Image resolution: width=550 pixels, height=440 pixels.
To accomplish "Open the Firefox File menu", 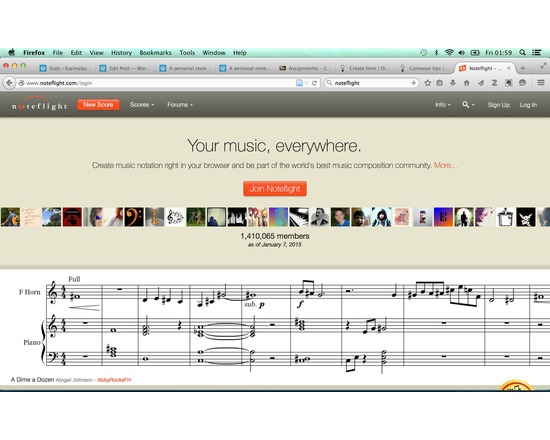I will coord(58,53).
